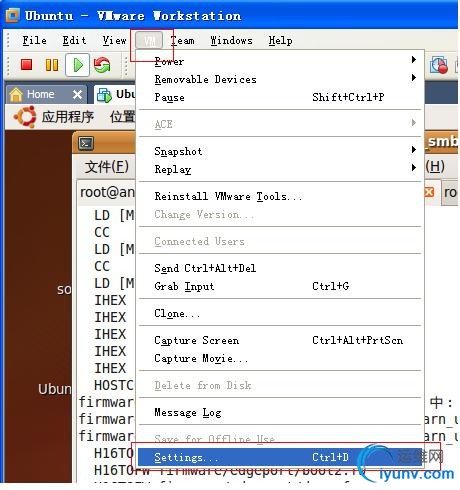Open the File menu
Screen dimensions: 460x490
coord(34,41)
